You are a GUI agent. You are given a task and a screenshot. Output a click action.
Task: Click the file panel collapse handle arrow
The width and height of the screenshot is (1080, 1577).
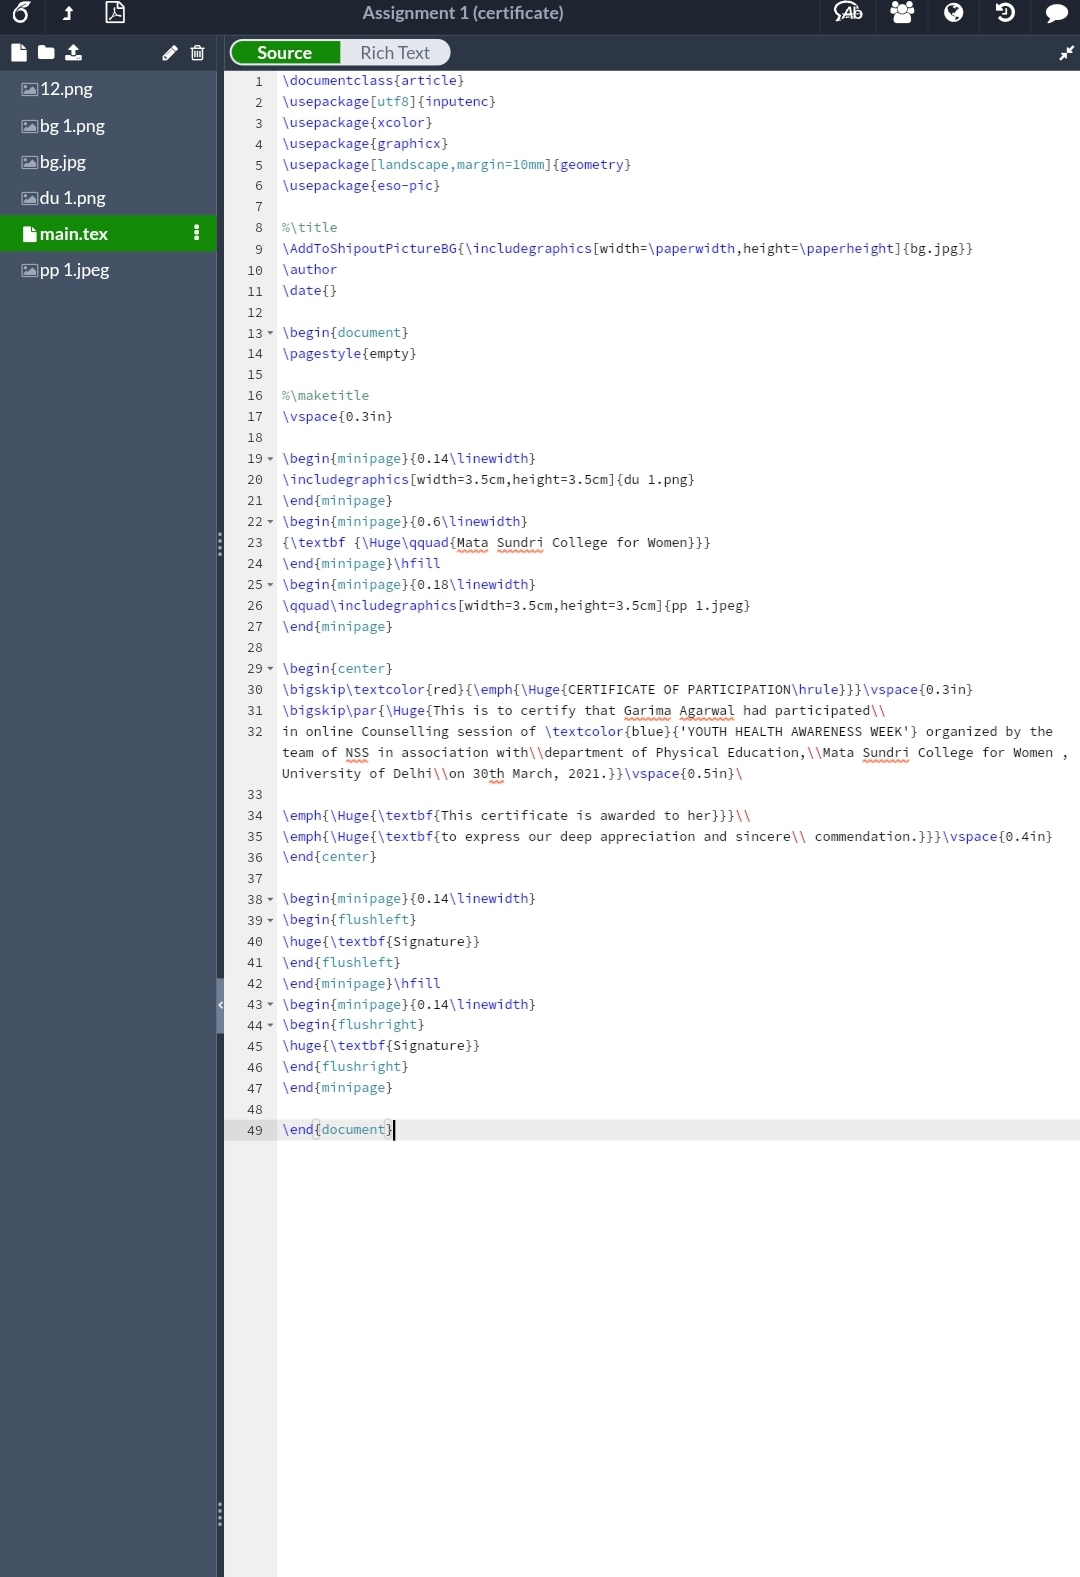coord(220,1005)
